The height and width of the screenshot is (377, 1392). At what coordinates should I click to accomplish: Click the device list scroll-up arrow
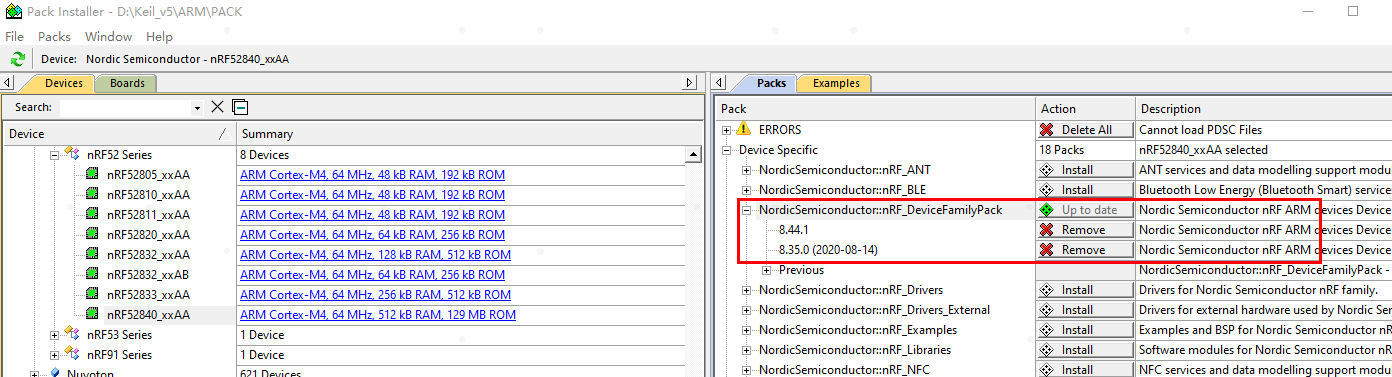pyautogui.click(x=693, y=155)
